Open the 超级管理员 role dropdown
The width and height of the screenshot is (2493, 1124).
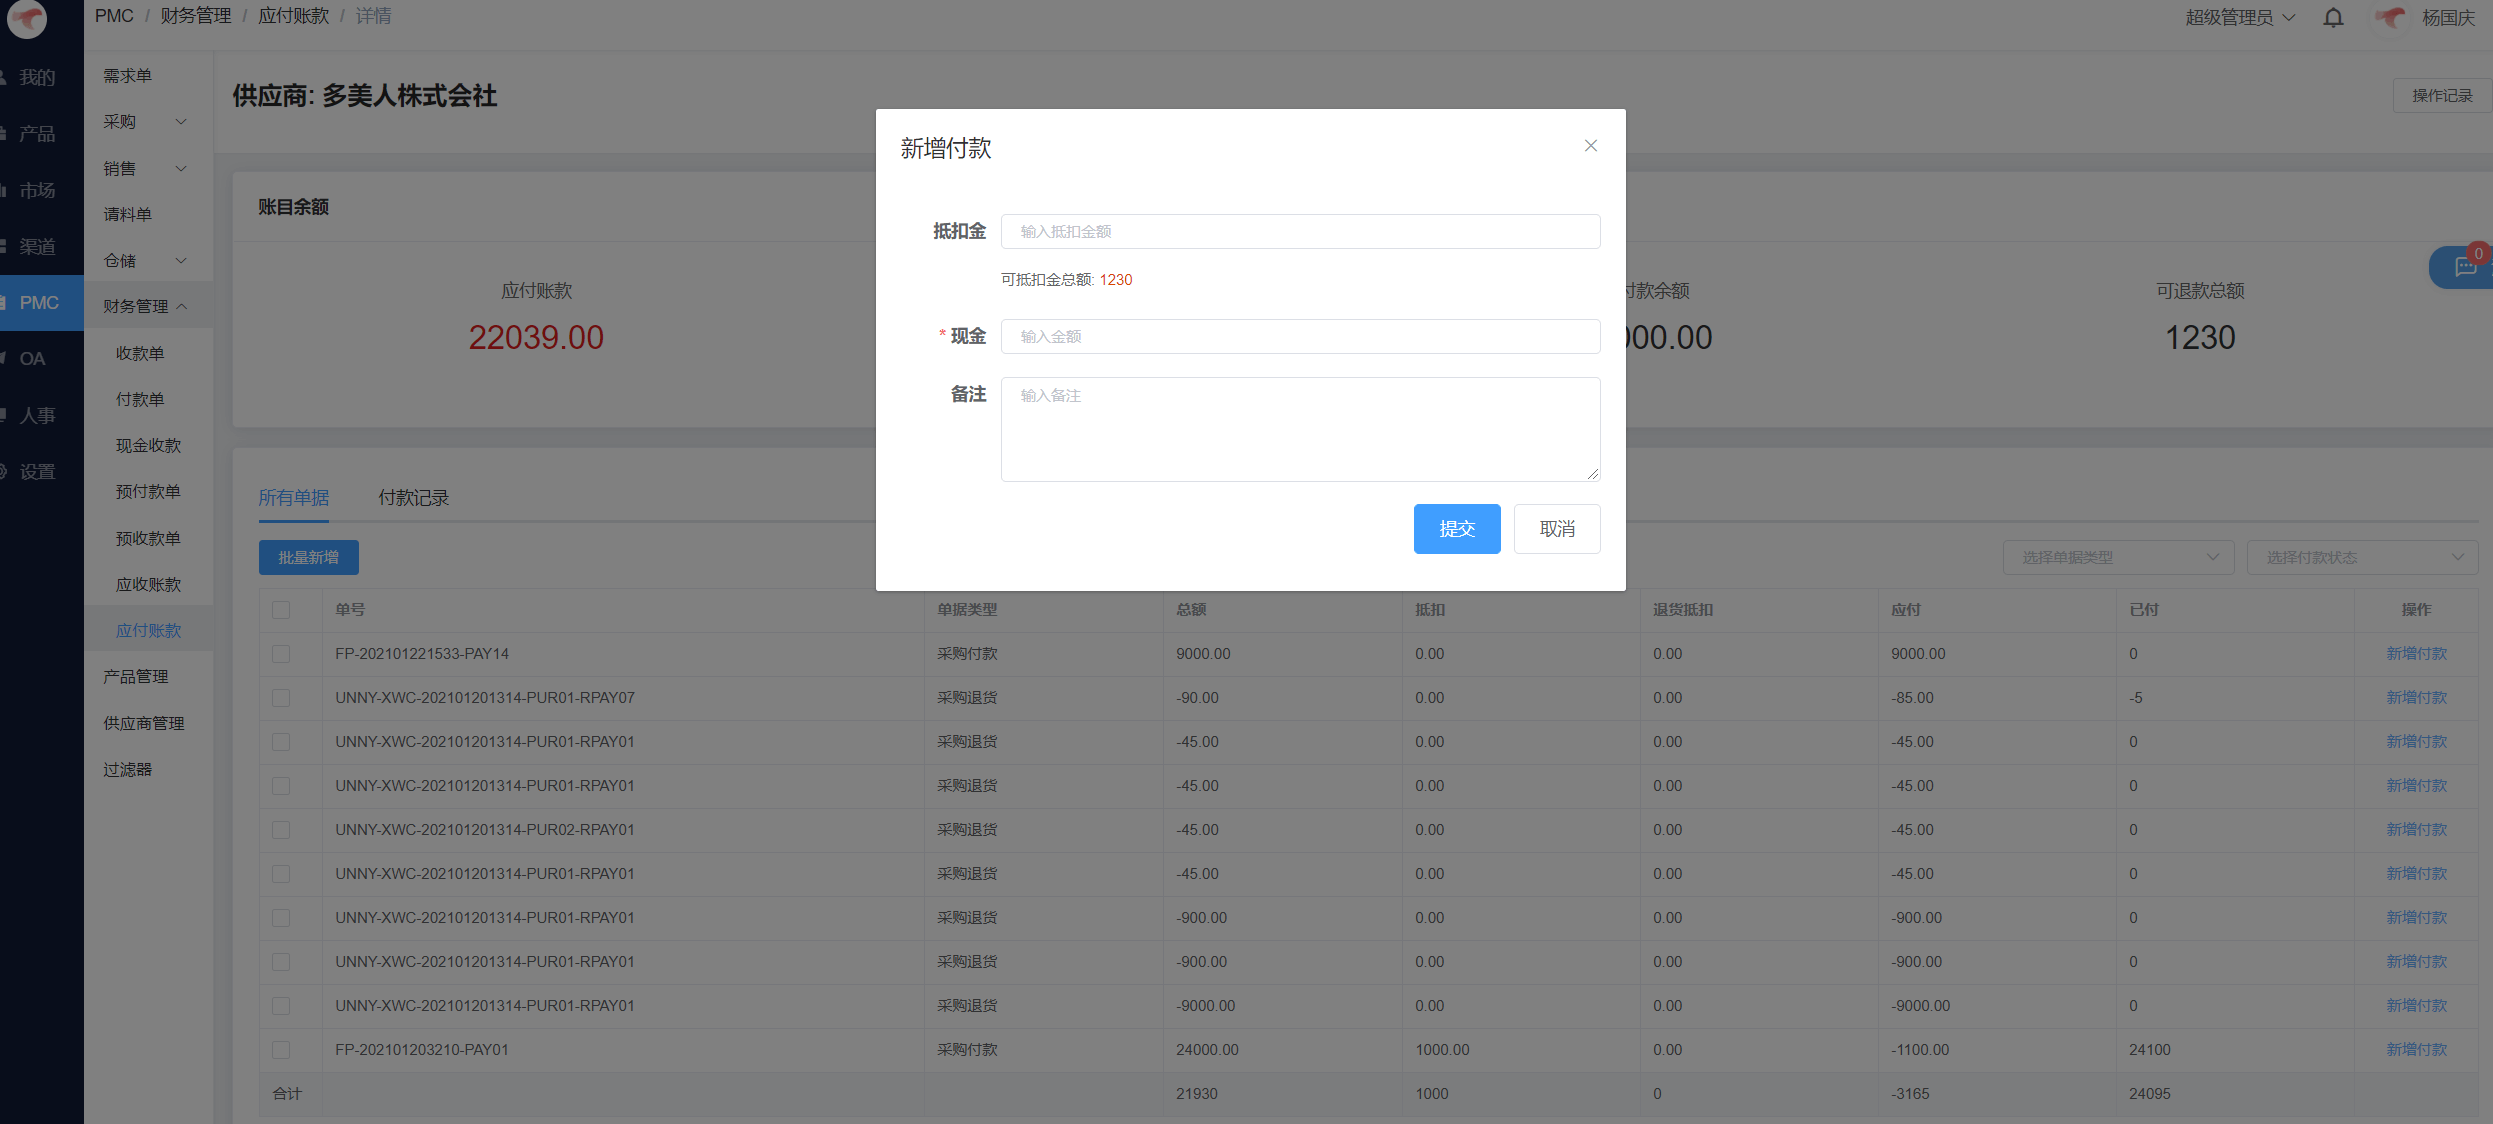[2239, 18]
